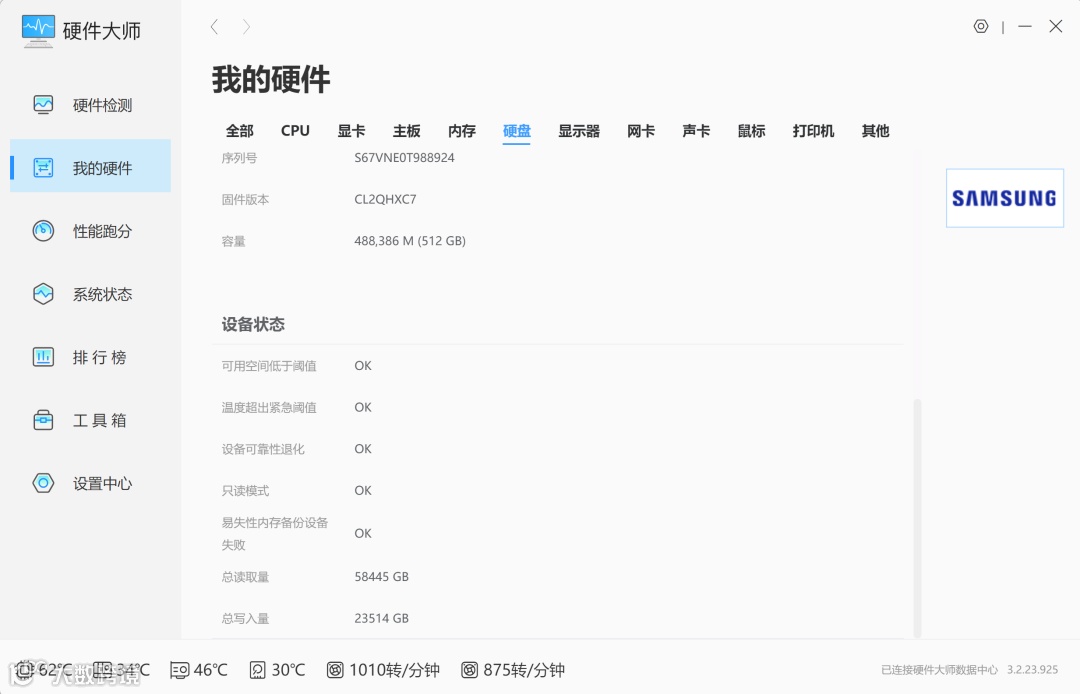Click 已连接硬件大师数据中心 status text
Viewport: 1080px width, 694px height.
(x=939, y=670)
